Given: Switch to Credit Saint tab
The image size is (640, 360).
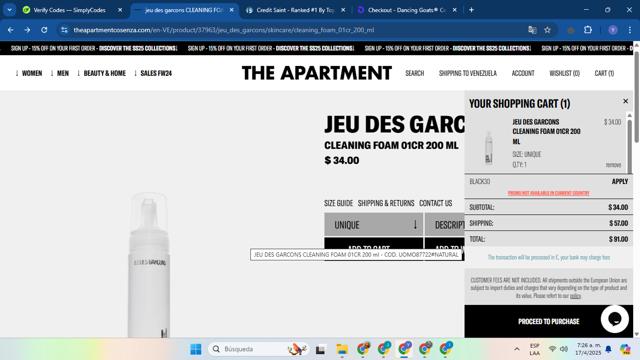Looking at the screenshot, I should [295, 10].
